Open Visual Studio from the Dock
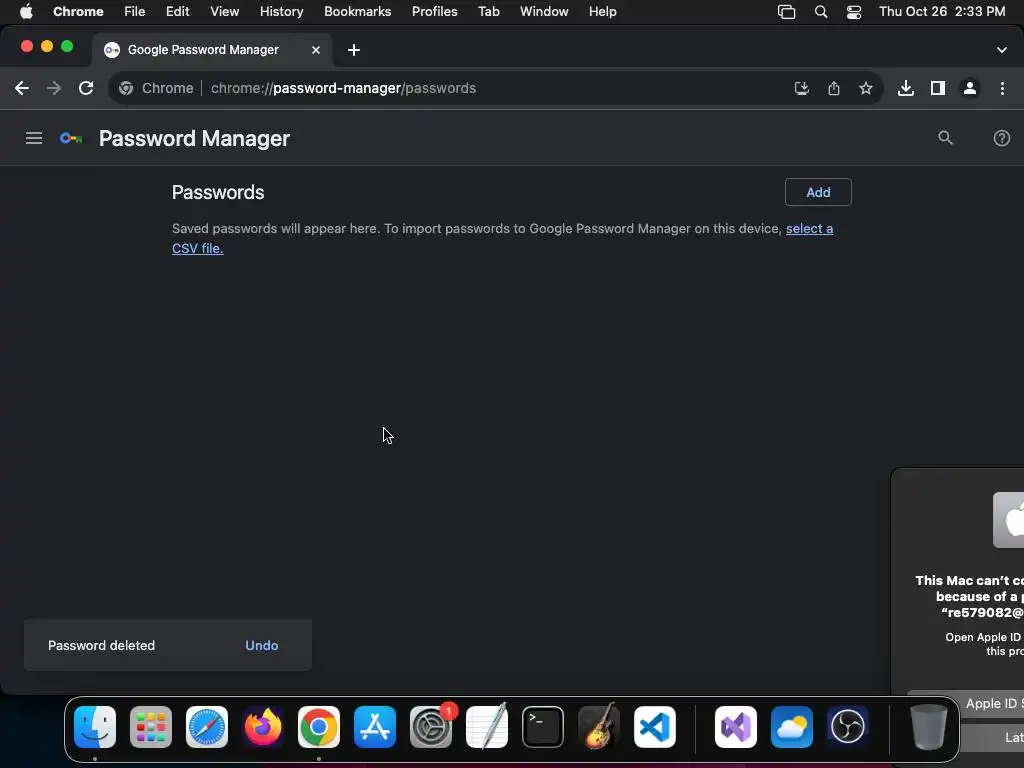The height and width of the screenshot is (768, 1024). point(735,726)
